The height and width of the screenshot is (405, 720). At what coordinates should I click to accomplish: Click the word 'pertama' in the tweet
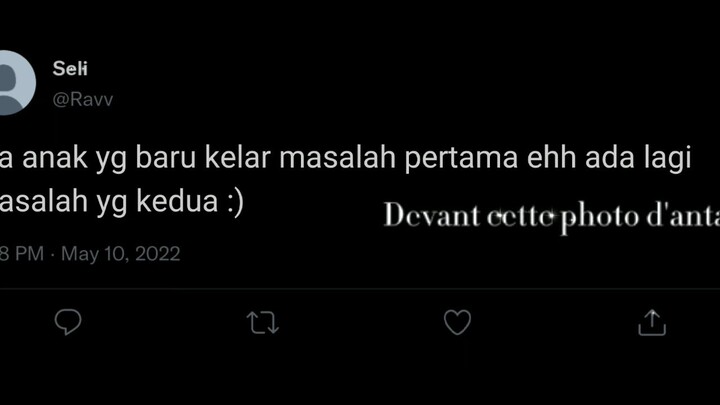(461, 158)
